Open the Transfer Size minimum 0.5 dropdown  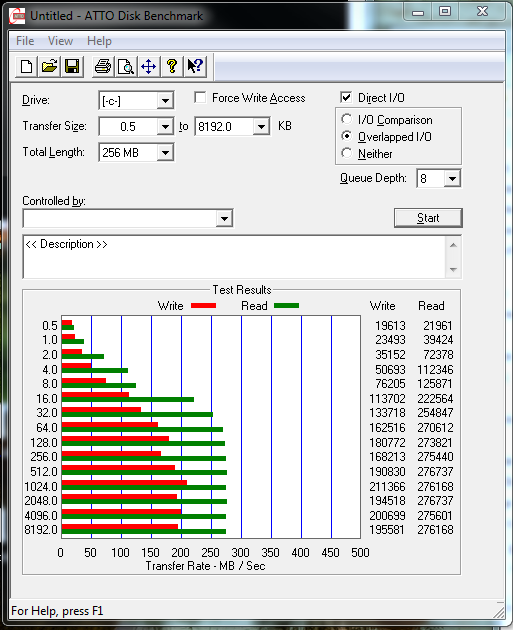tap(165, 127)
